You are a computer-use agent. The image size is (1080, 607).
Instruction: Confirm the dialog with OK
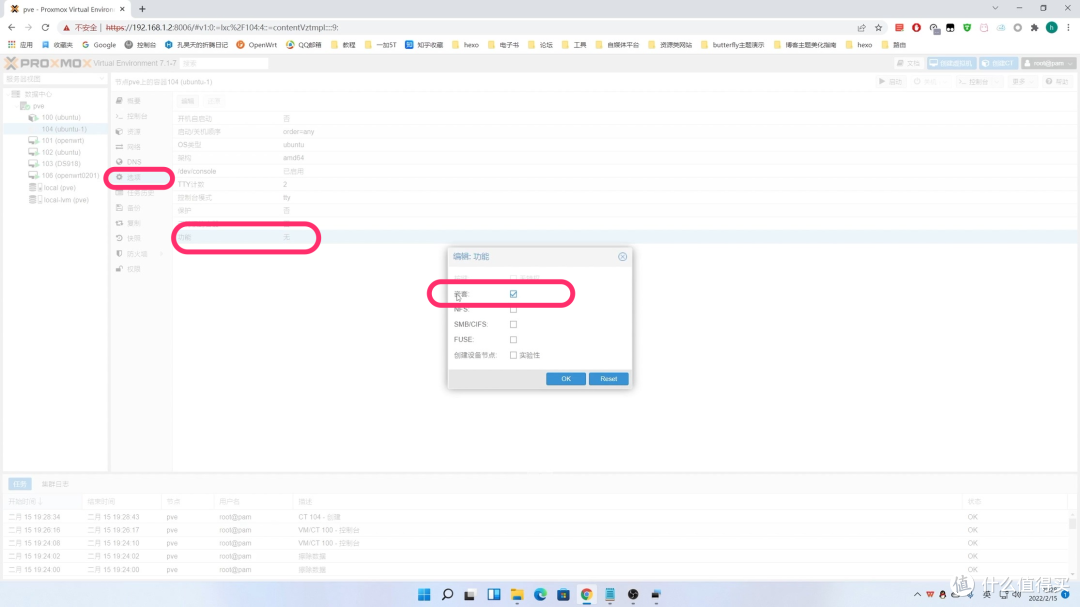pos(565,379)
